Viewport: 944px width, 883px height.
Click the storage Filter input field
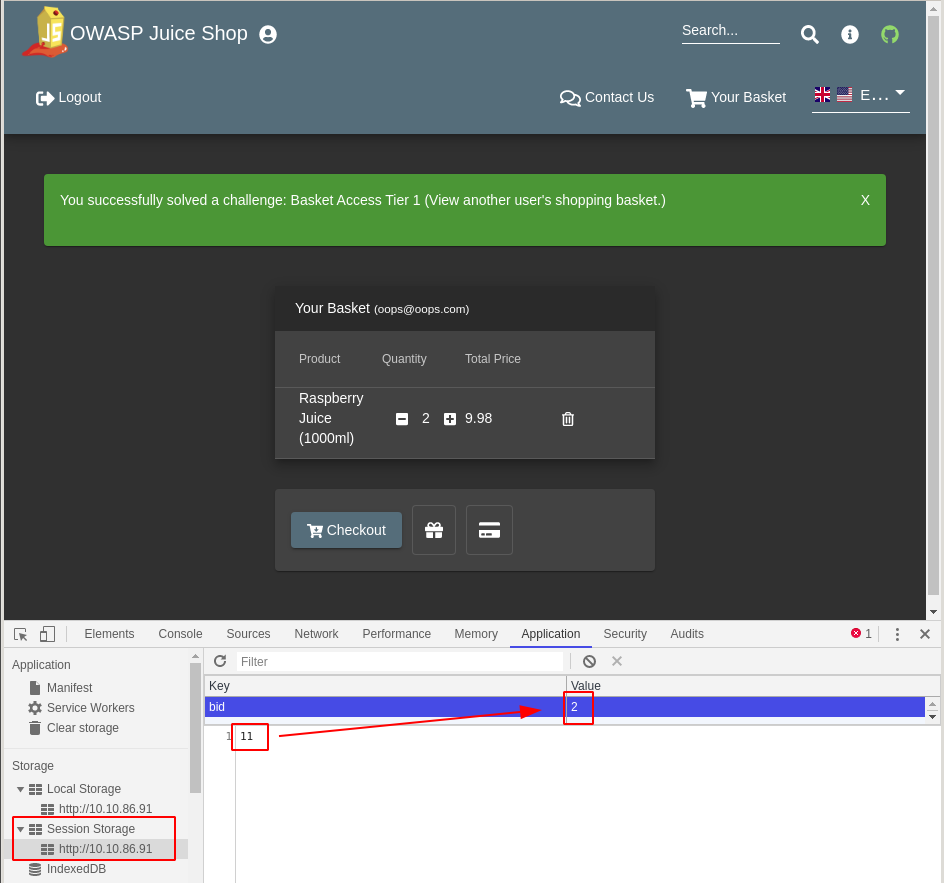click(400, 661)
